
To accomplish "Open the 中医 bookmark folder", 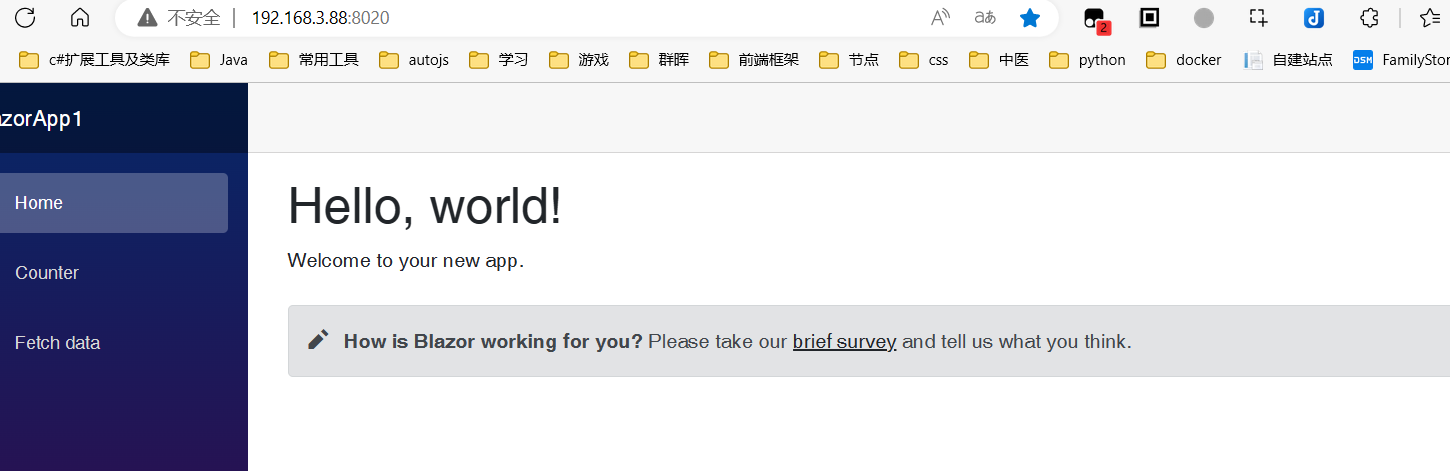I will [x=999, y=60].
